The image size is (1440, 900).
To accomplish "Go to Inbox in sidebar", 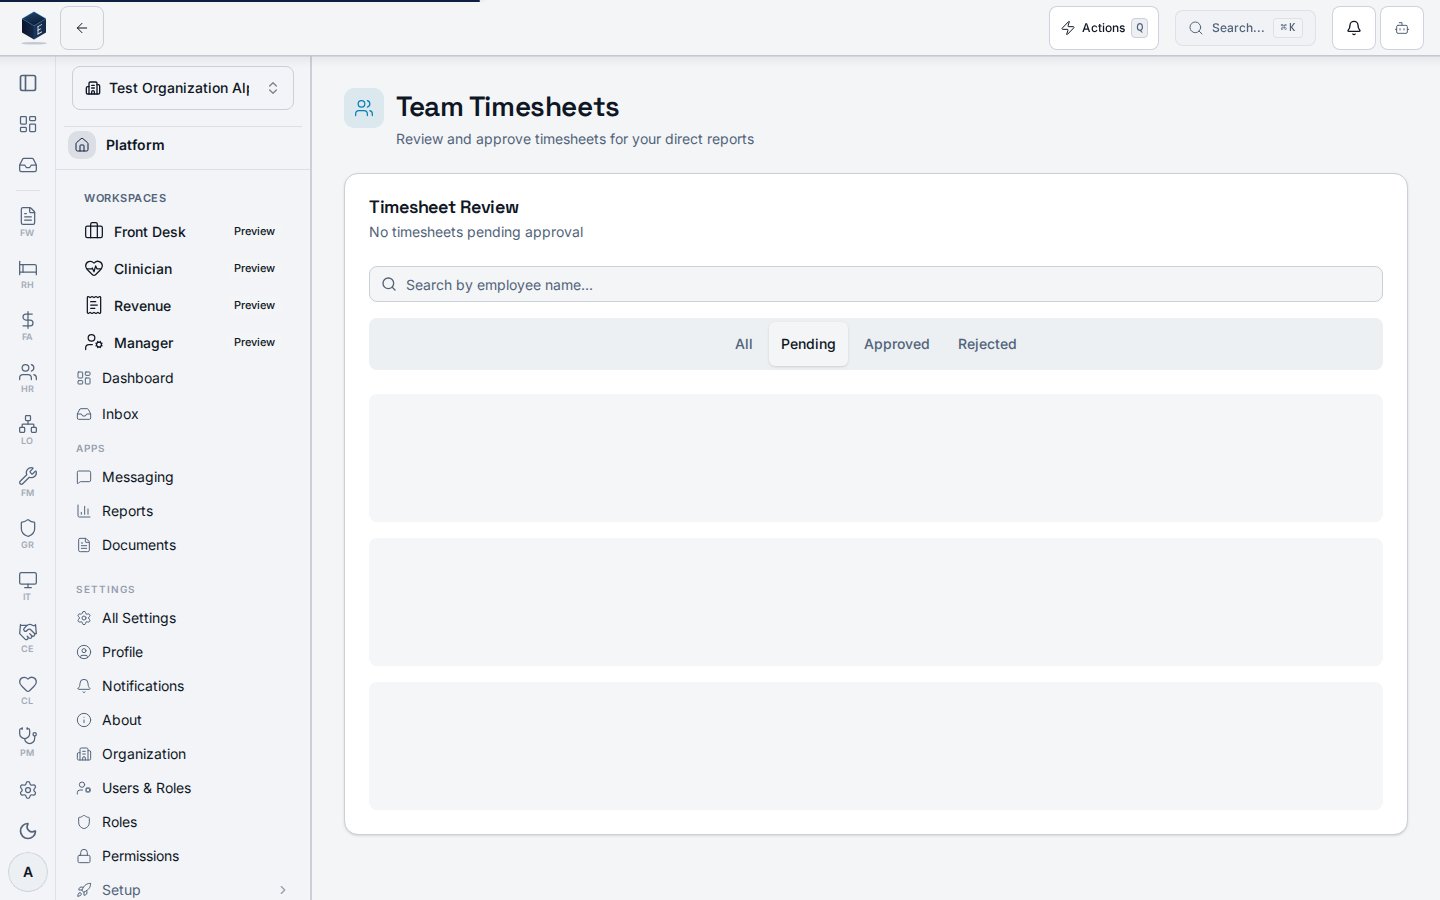I will coord(183,414).
